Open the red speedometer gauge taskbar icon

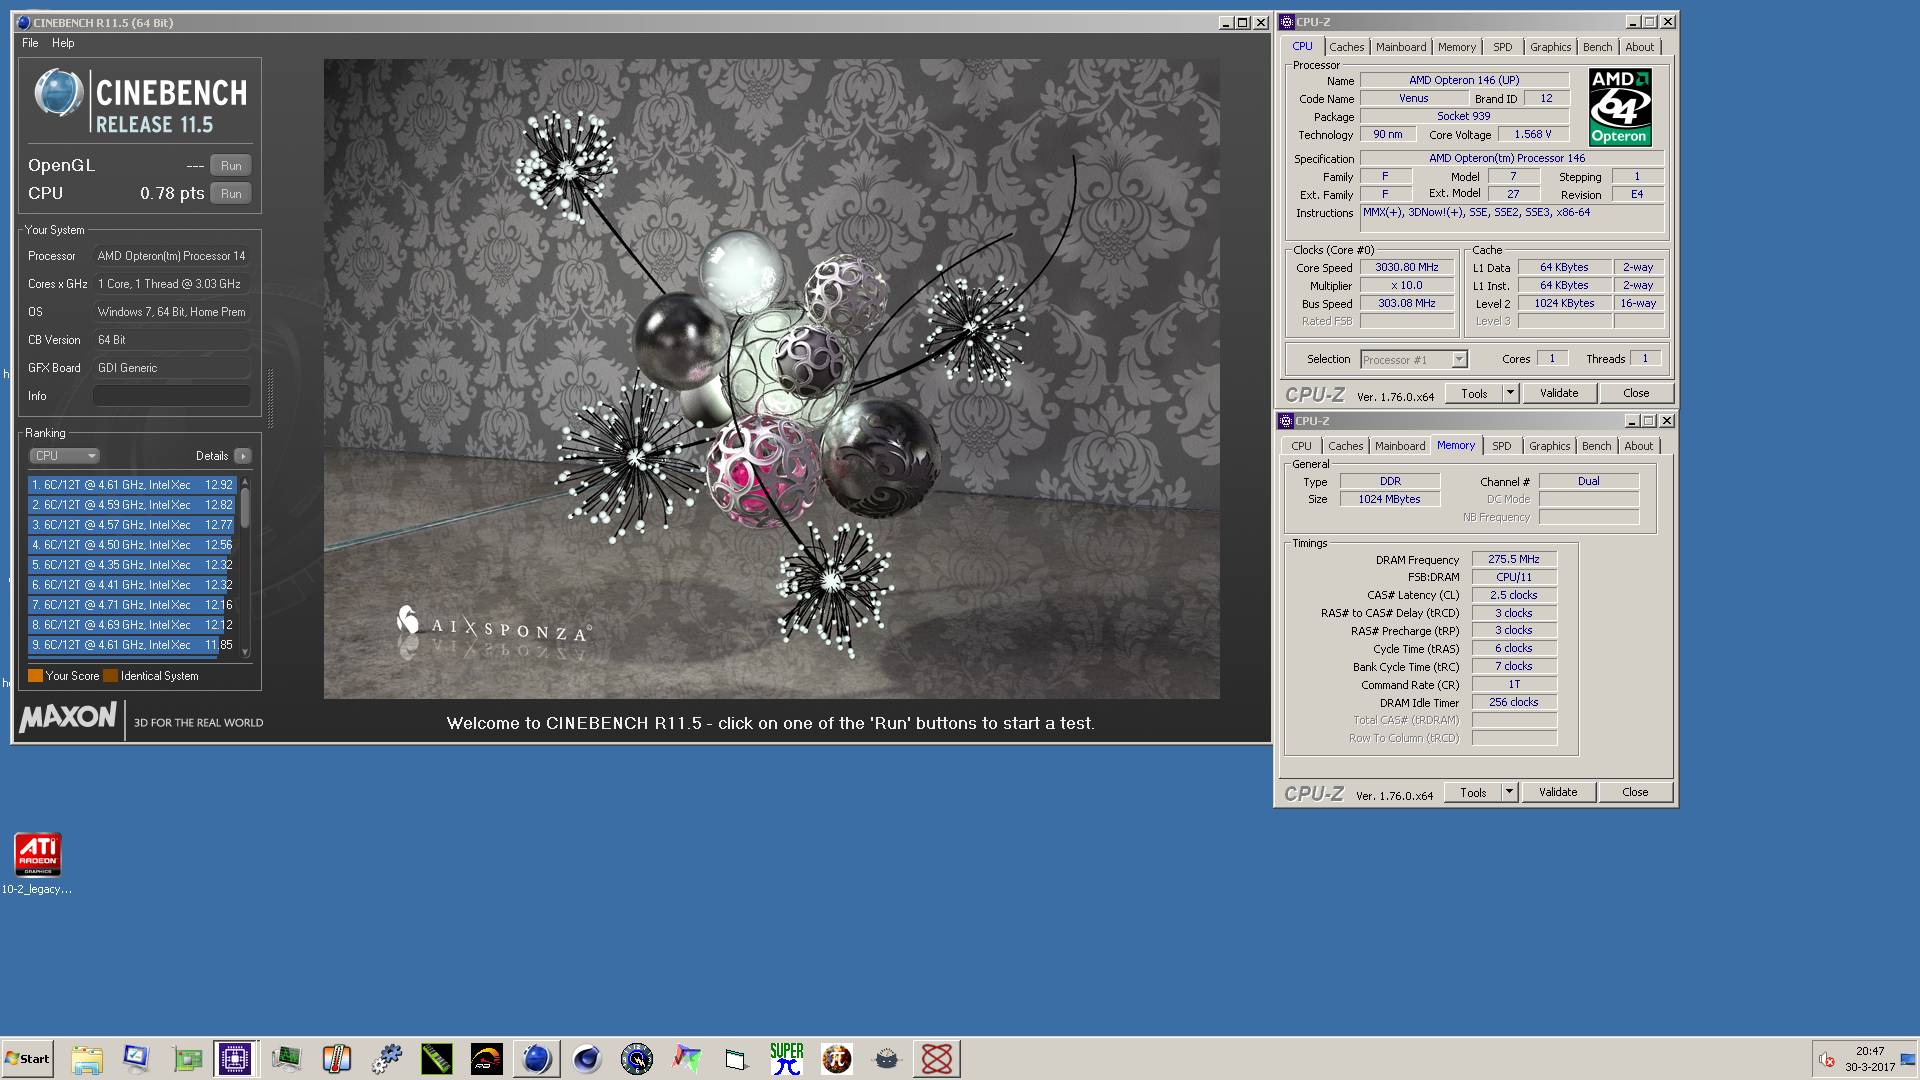487,1059
